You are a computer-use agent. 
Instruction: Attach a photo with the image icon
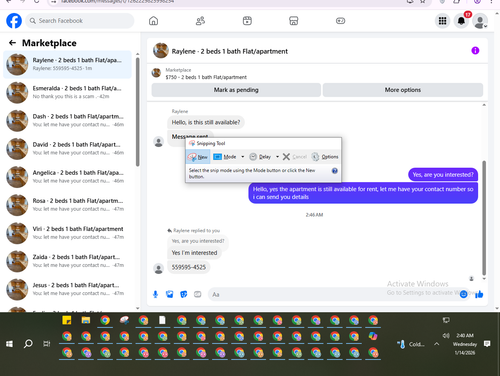(x=170, y=294)
